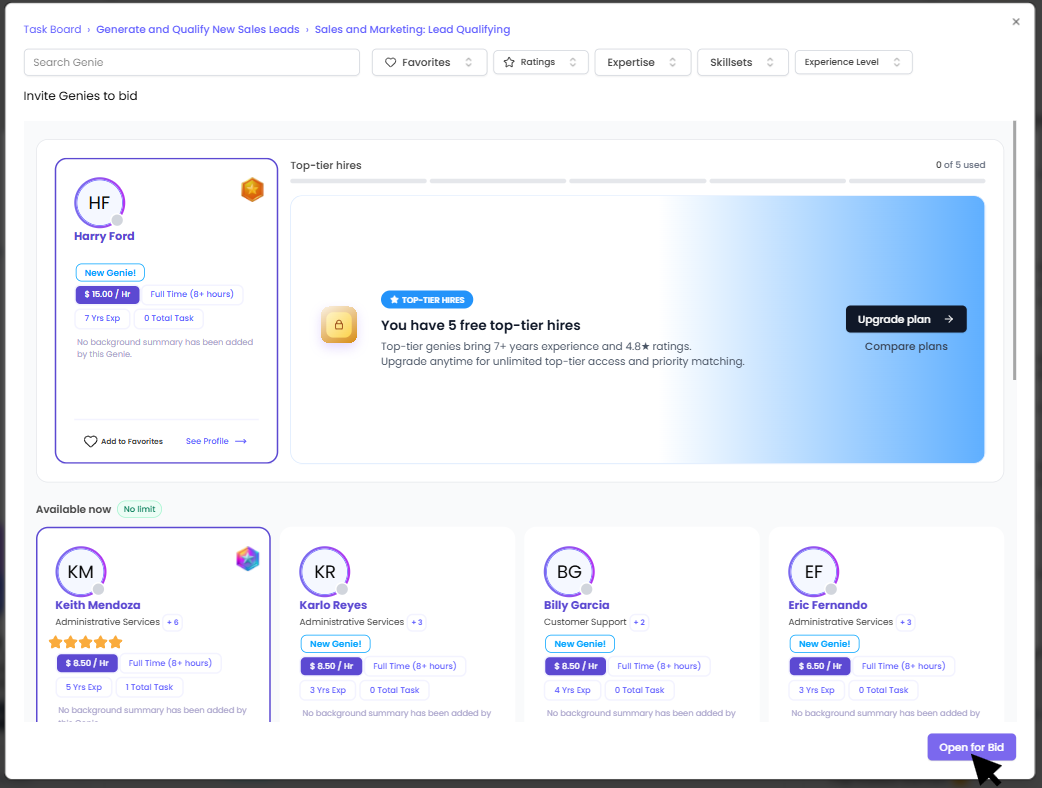The width and height of the screenshot is (1042, 788).
Task: Click Keith Mendoza's colorful star badge icon
Action: click(x=248, y=559)
